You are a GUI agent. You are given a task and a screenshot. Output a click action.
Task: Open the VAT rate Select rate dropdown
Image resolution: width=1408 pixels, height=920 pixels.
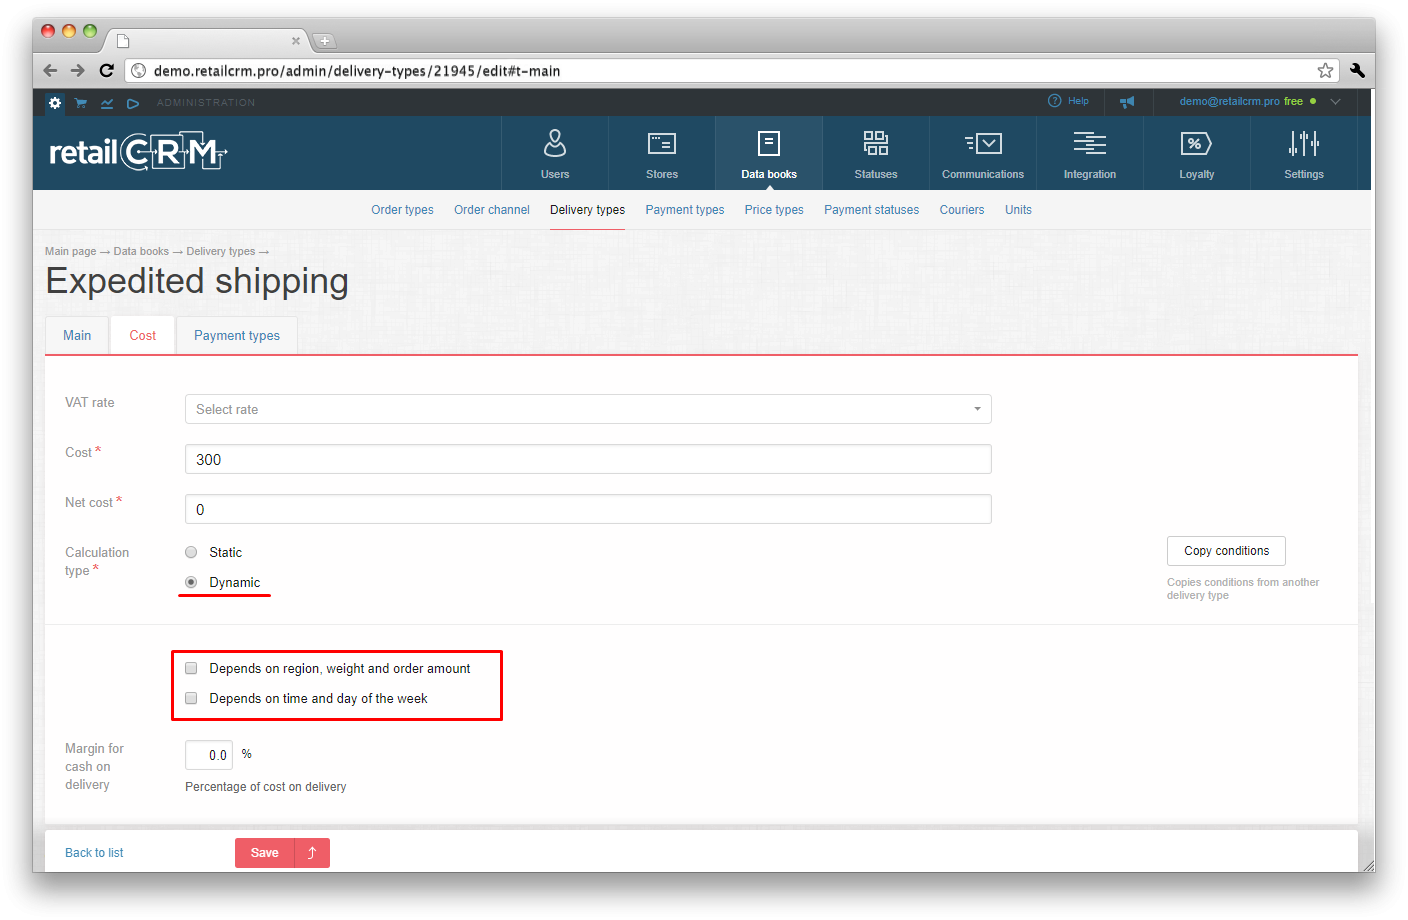point(588,409)
